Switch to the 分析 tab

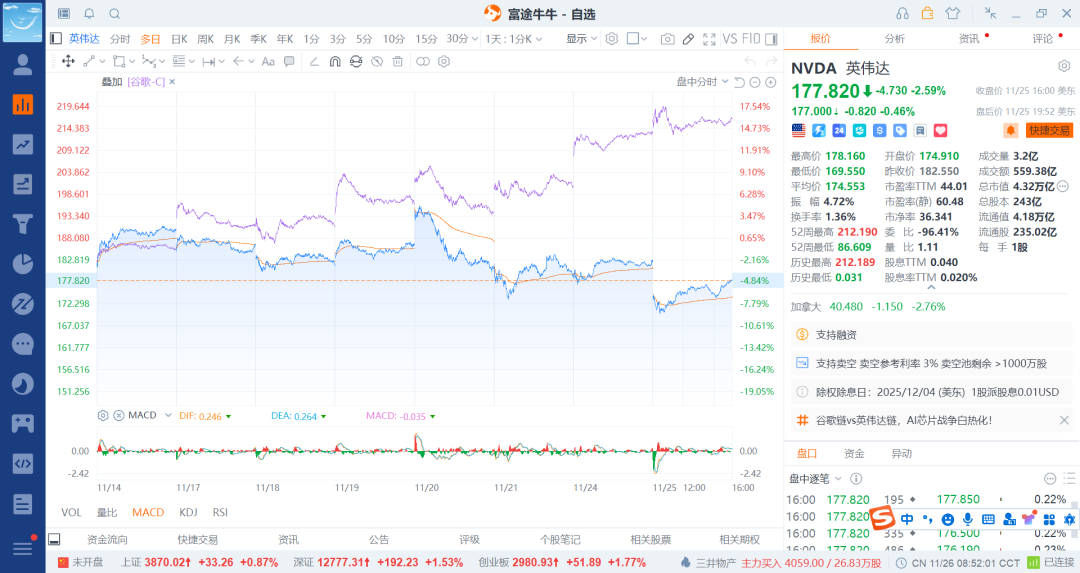[x=894, y=39]
